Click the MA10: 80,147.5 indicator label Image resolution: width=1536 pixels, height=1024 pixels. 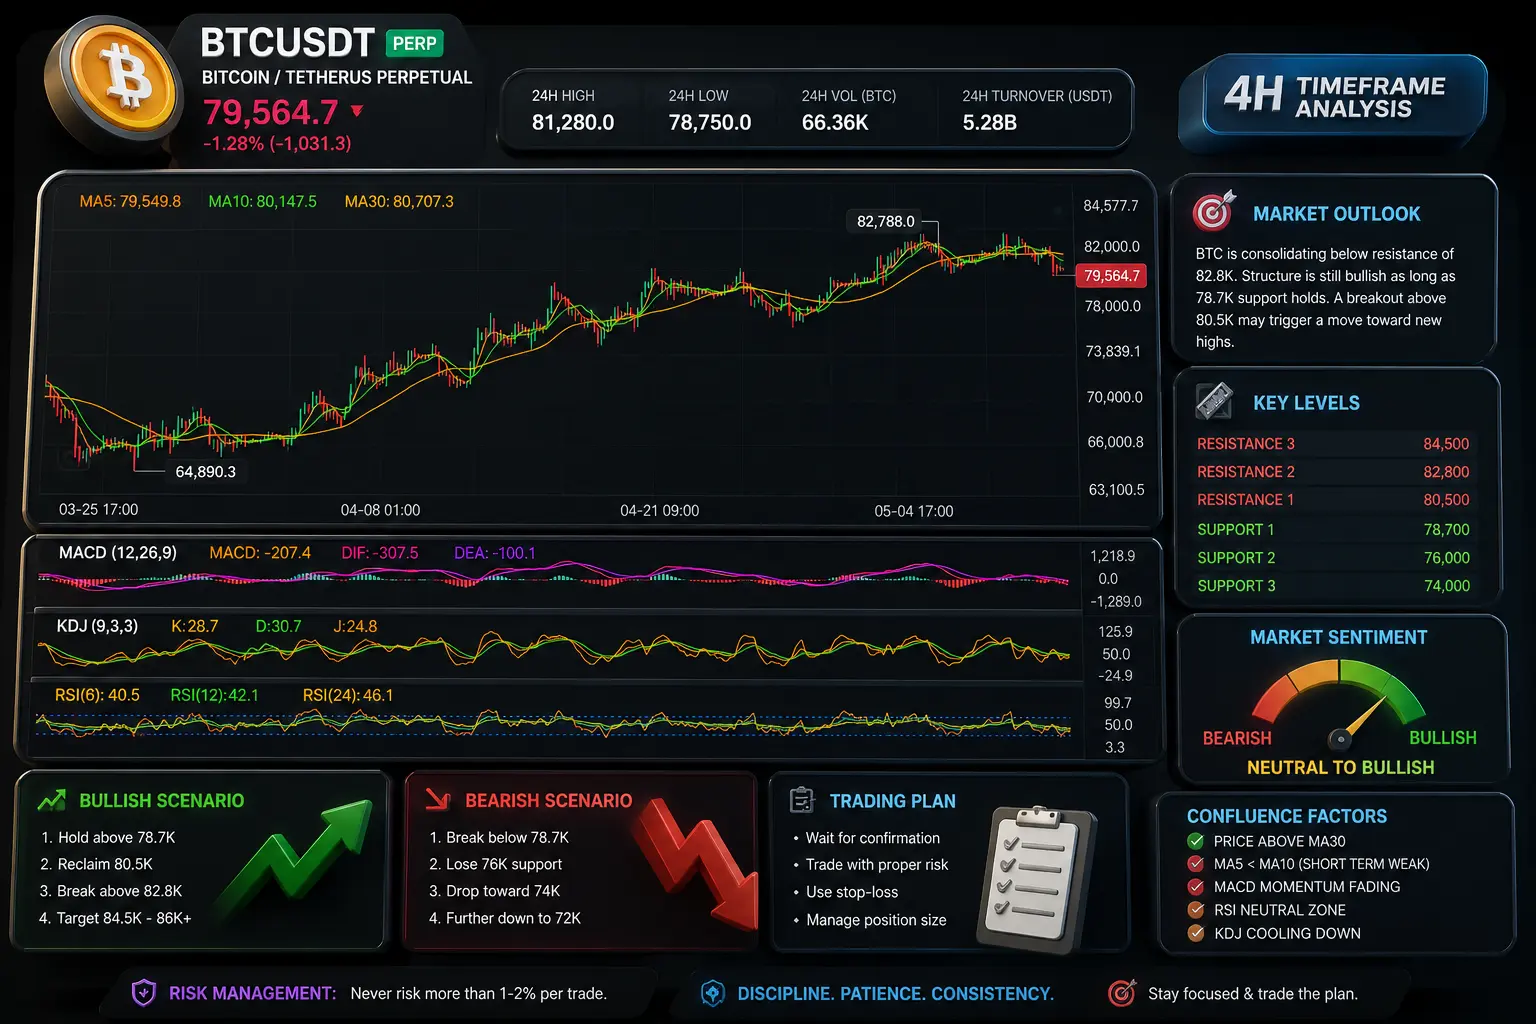pyautogui.click(x=262, y=201)
